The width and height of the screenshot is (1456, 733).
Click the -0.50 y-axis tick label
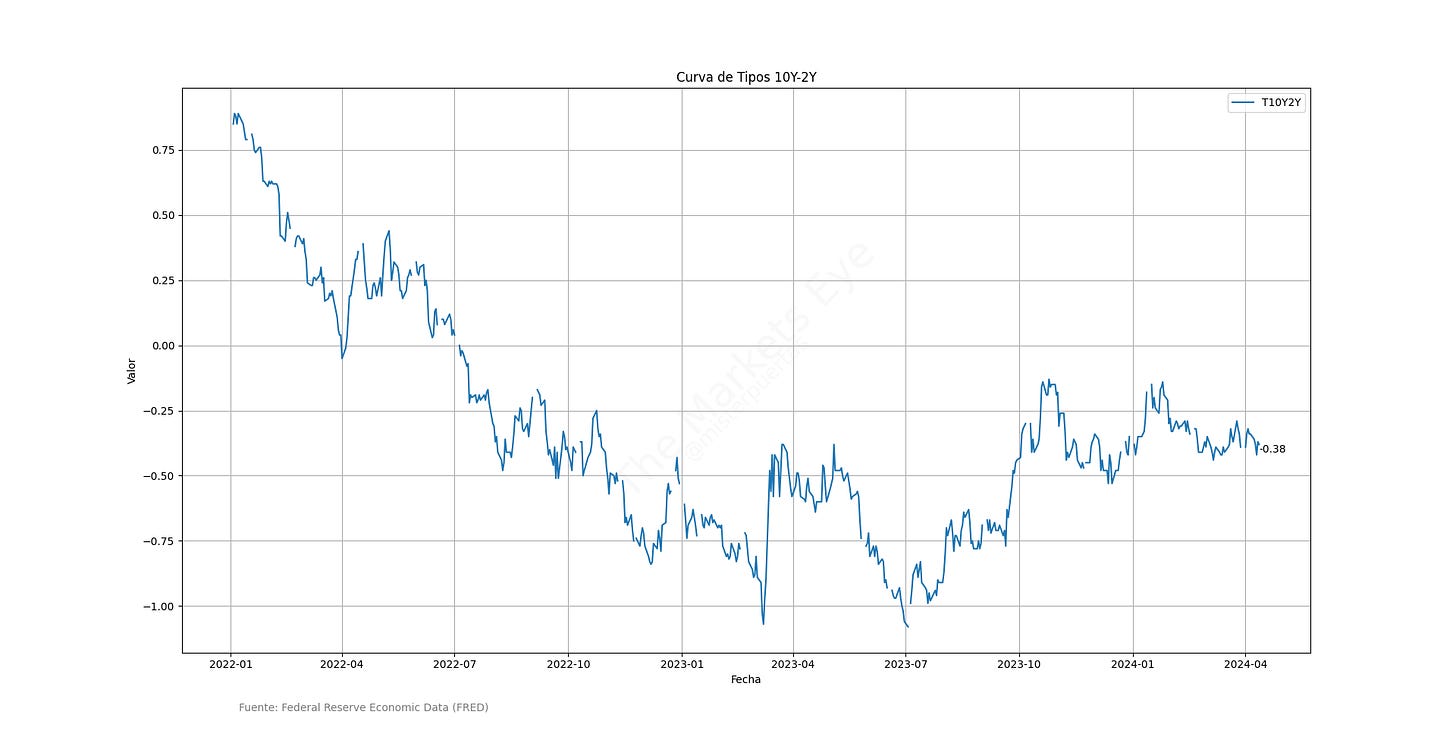coord(159,476)
